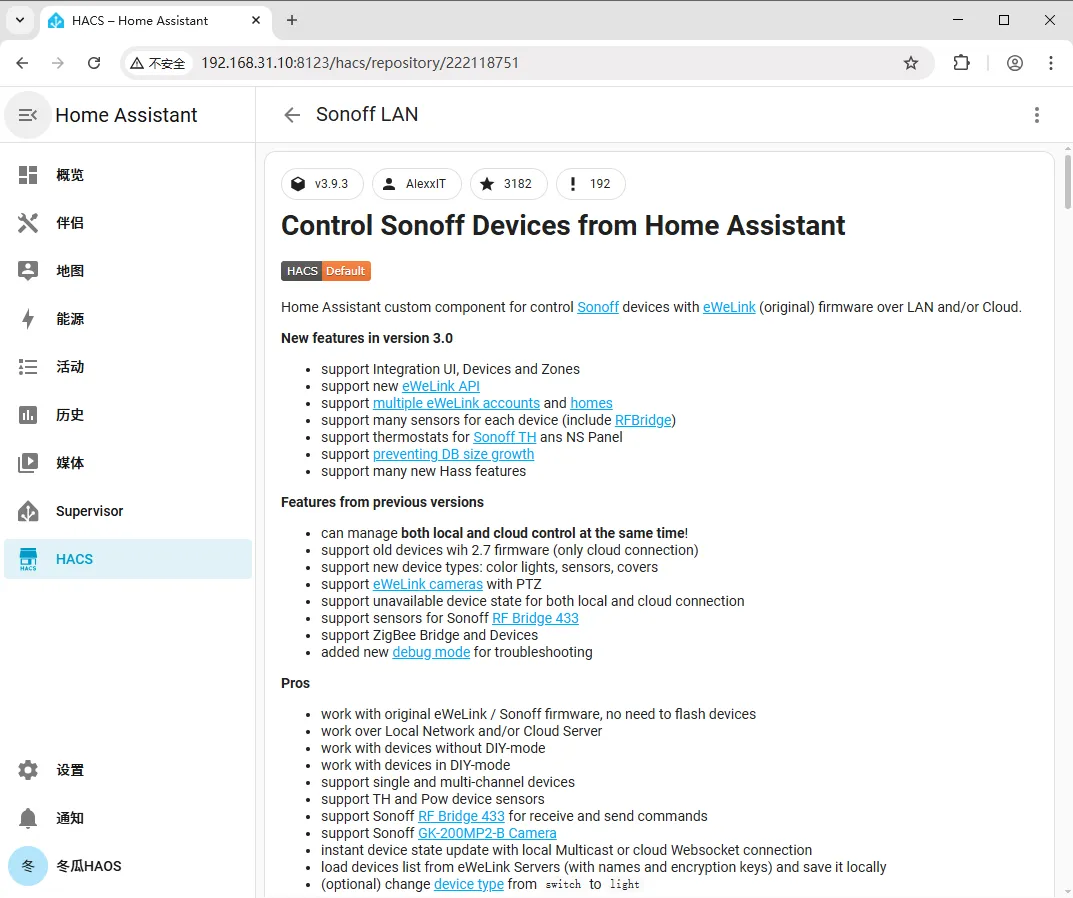Image resolution: width=1073 pixels, height=898 pixels.
Task: Open Chrome three-dot menu
Action: 1050,63
